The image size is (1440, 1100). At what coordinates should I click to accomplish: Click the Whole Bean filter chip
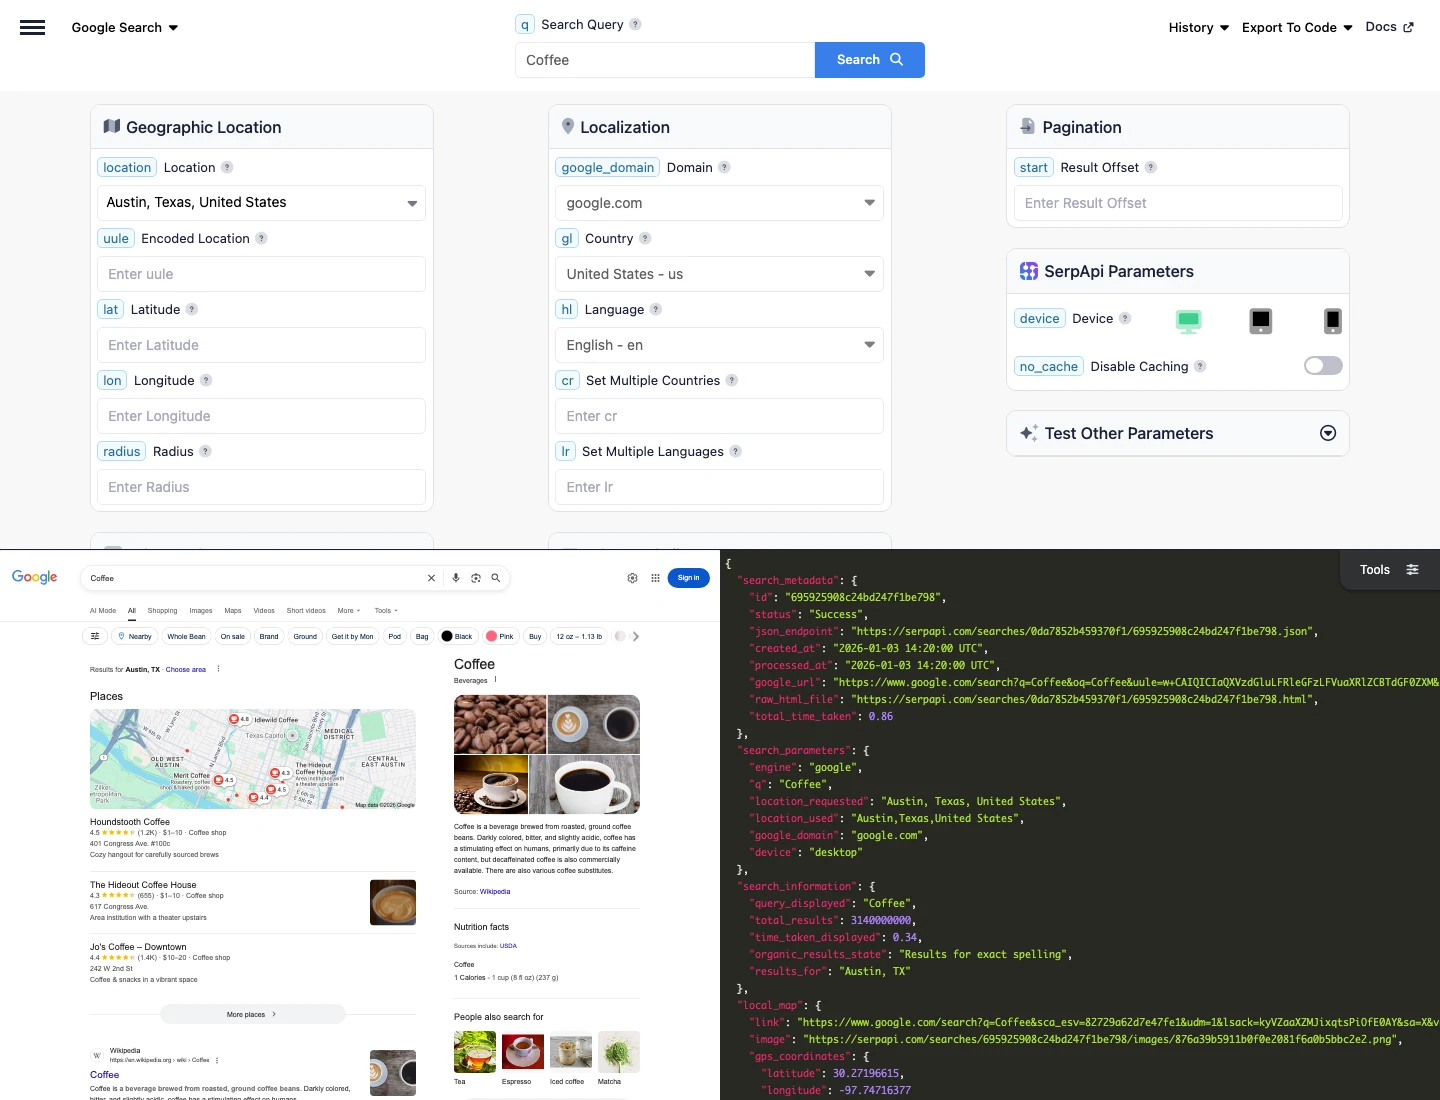coord(186,636)
